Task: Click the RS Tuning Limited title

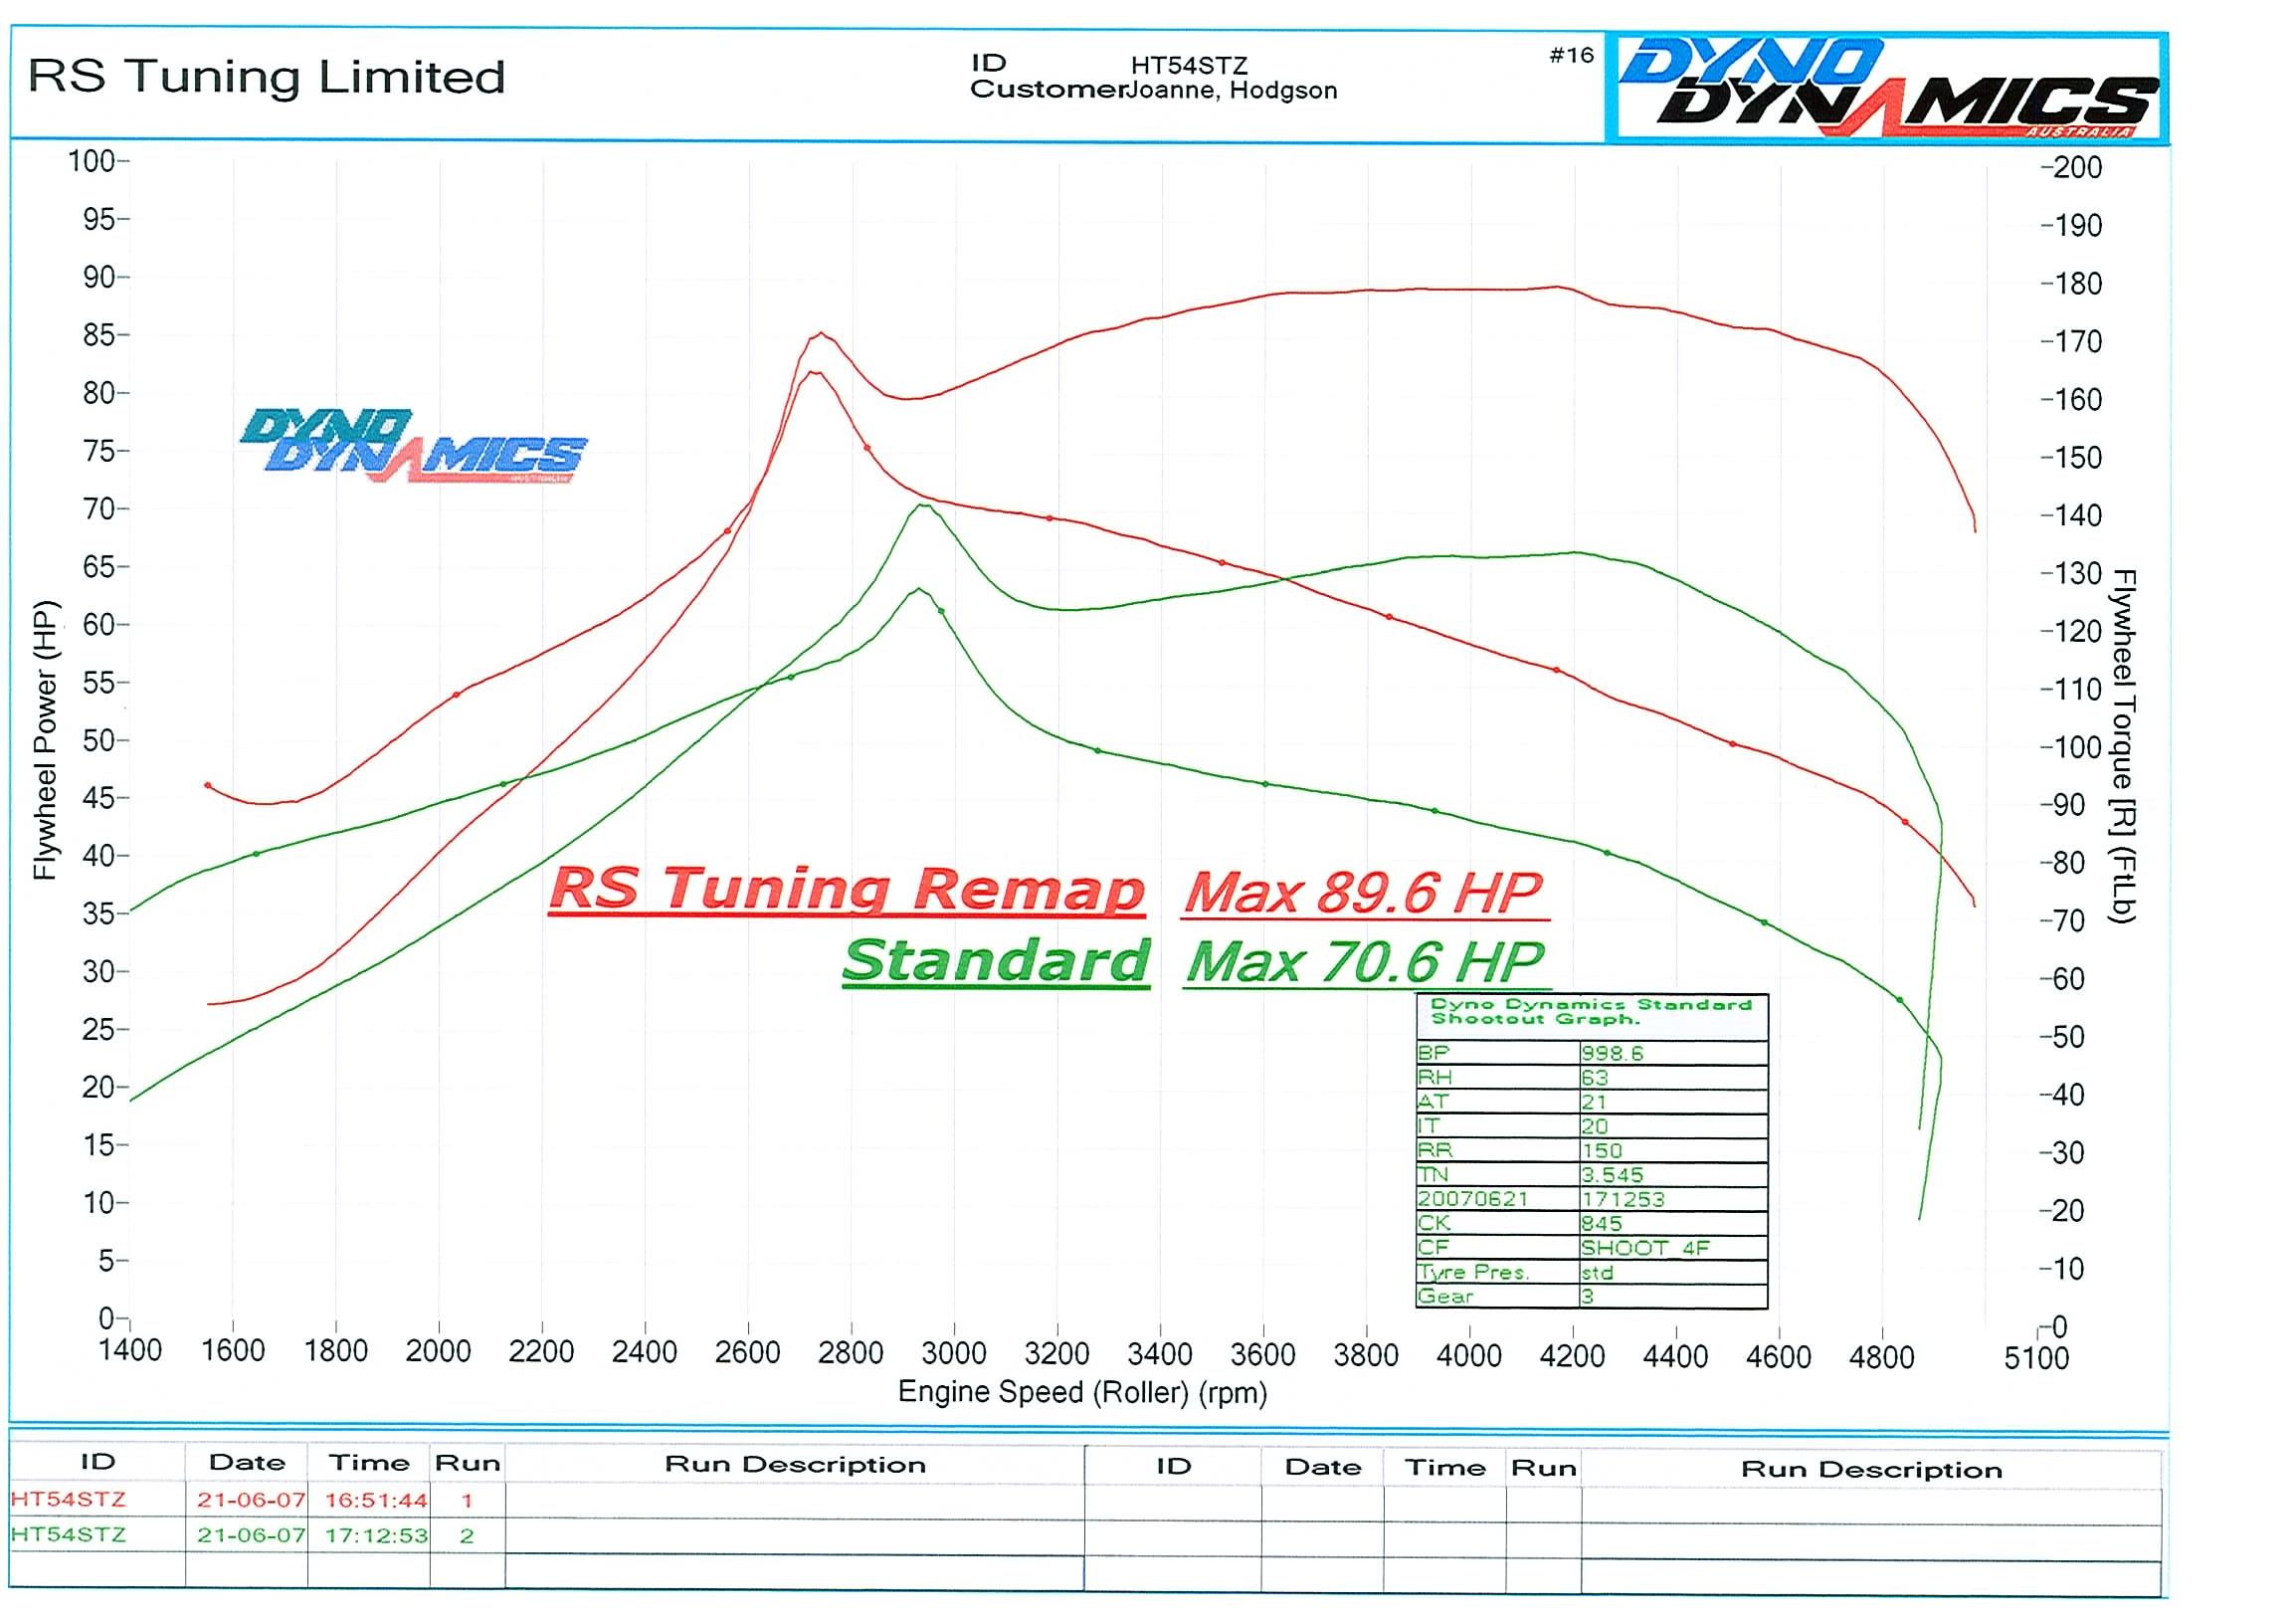Action: coord(267,77)
